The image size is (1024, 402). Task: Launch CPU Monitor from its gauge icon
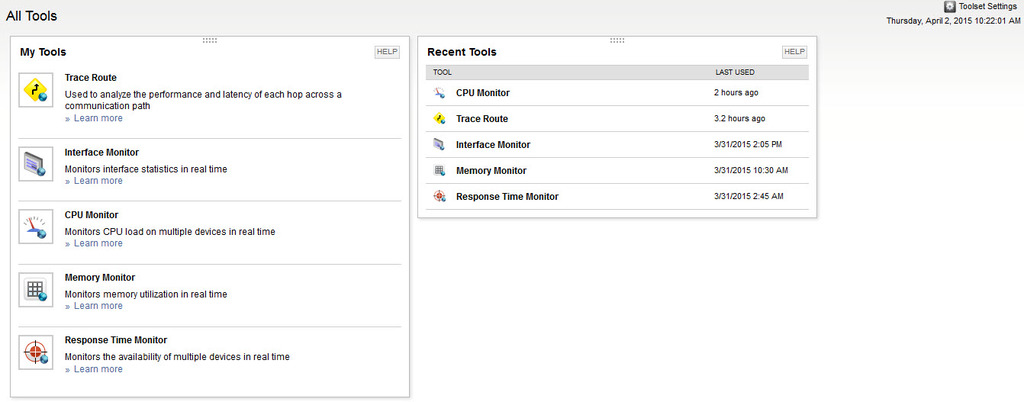point(36,227)
